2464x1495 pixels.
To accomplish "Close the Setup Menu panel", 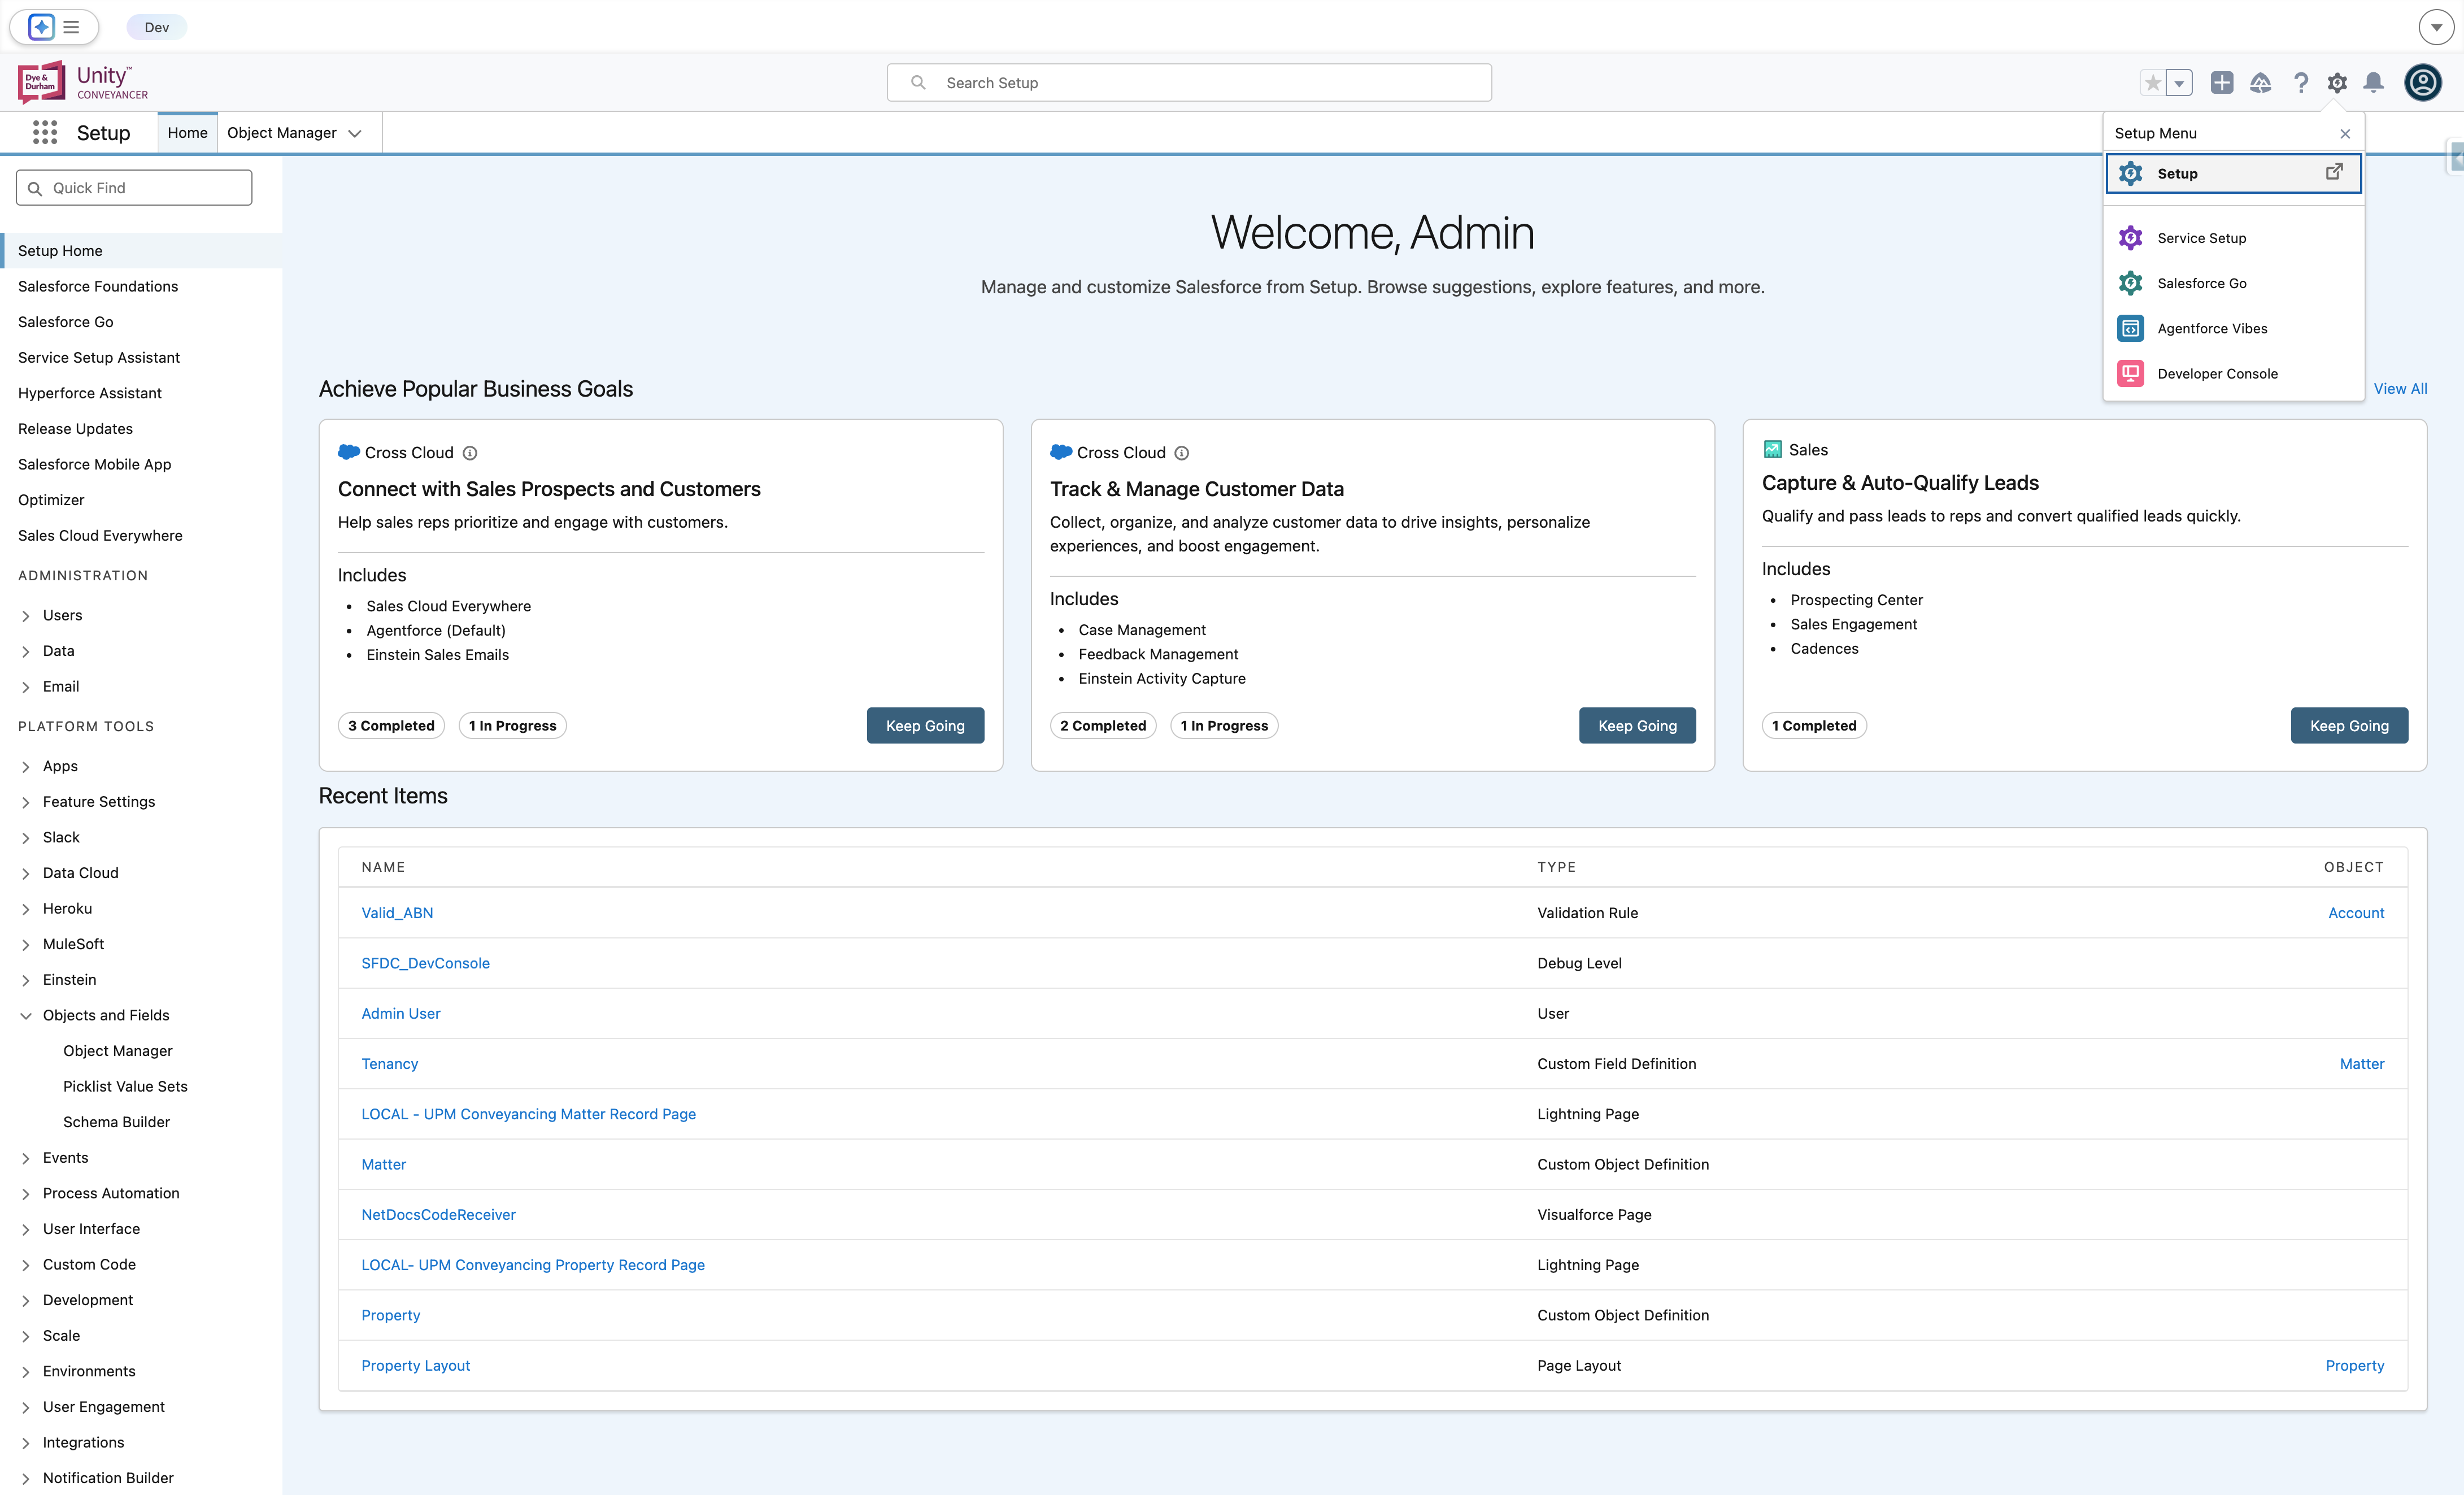I will (x=2345, y=134).
